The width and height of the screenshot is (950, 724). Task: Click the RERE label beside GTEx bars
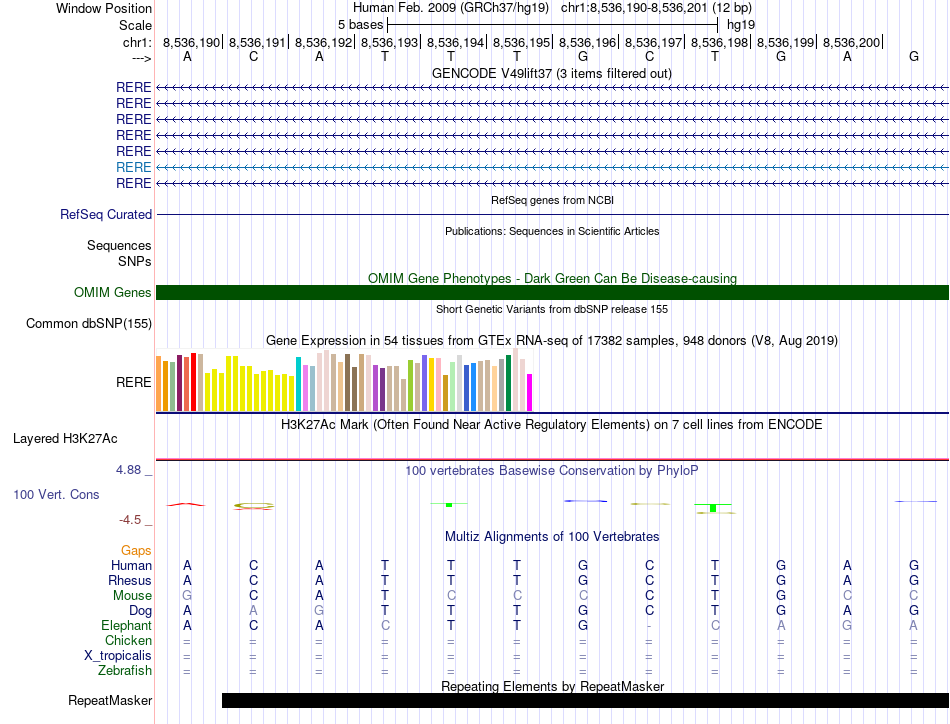[x=133, y=382]
